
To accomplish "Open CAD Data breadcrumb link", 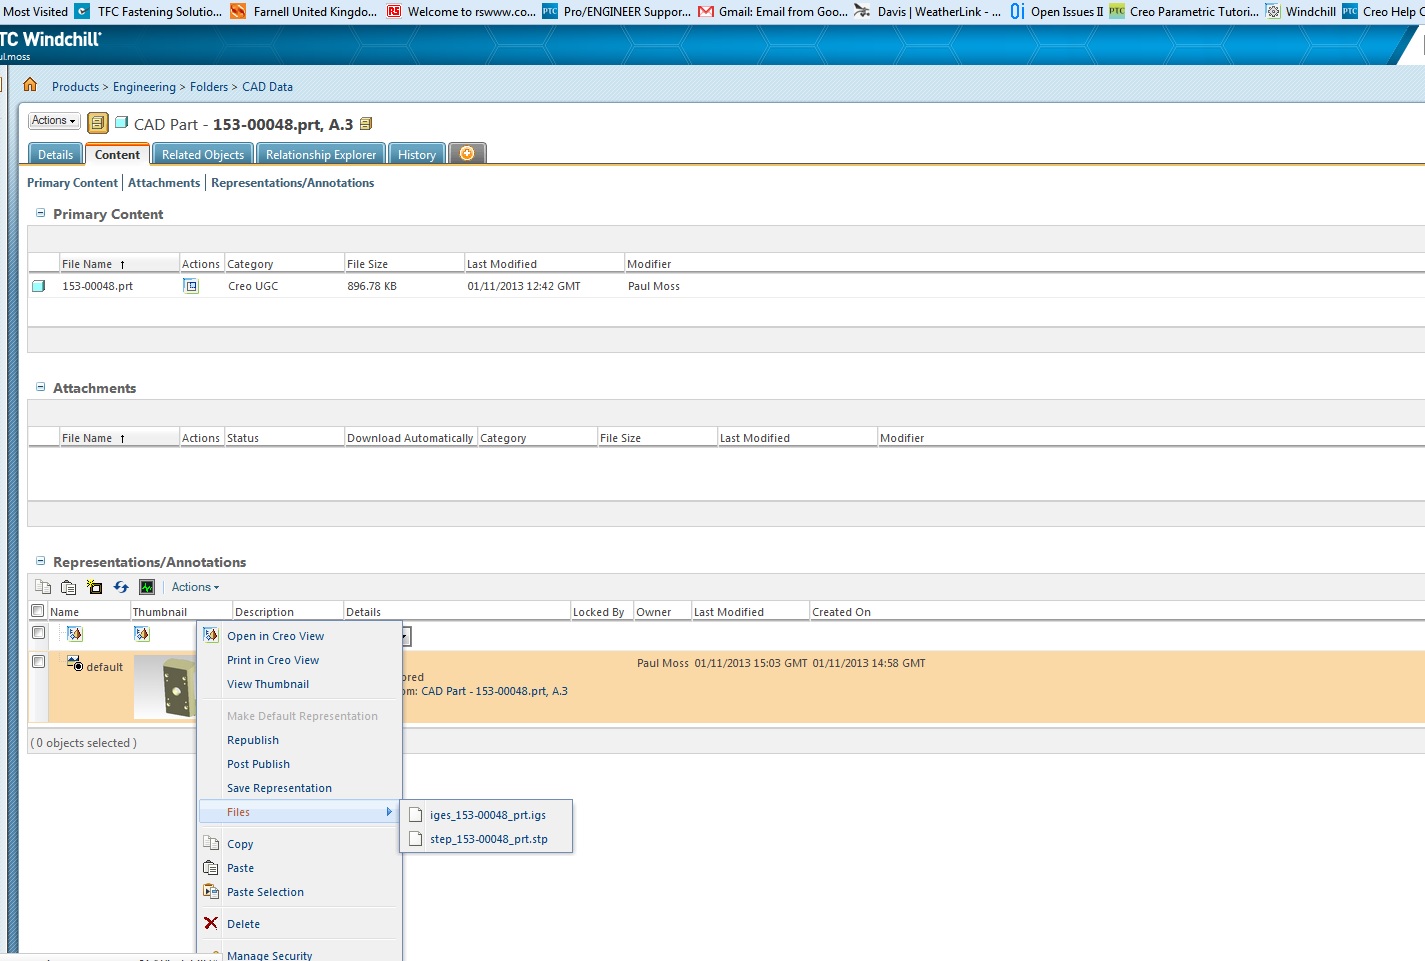I will pyautogui.click(x=267, y=87).
